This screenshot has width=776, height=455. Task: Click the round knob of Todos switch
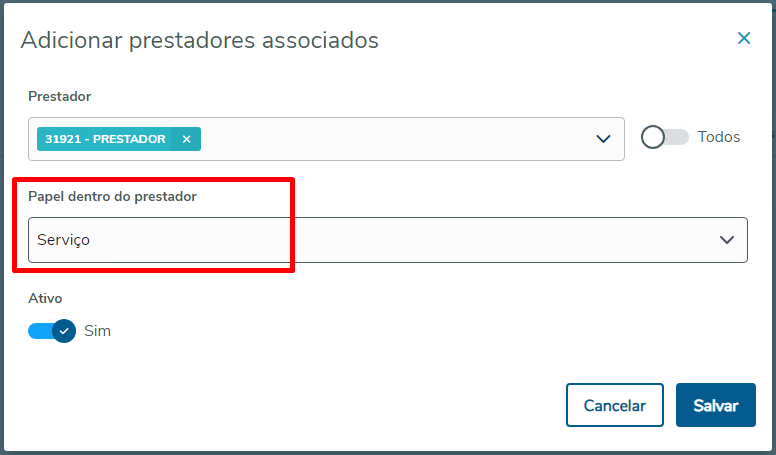tap(653, 137)
